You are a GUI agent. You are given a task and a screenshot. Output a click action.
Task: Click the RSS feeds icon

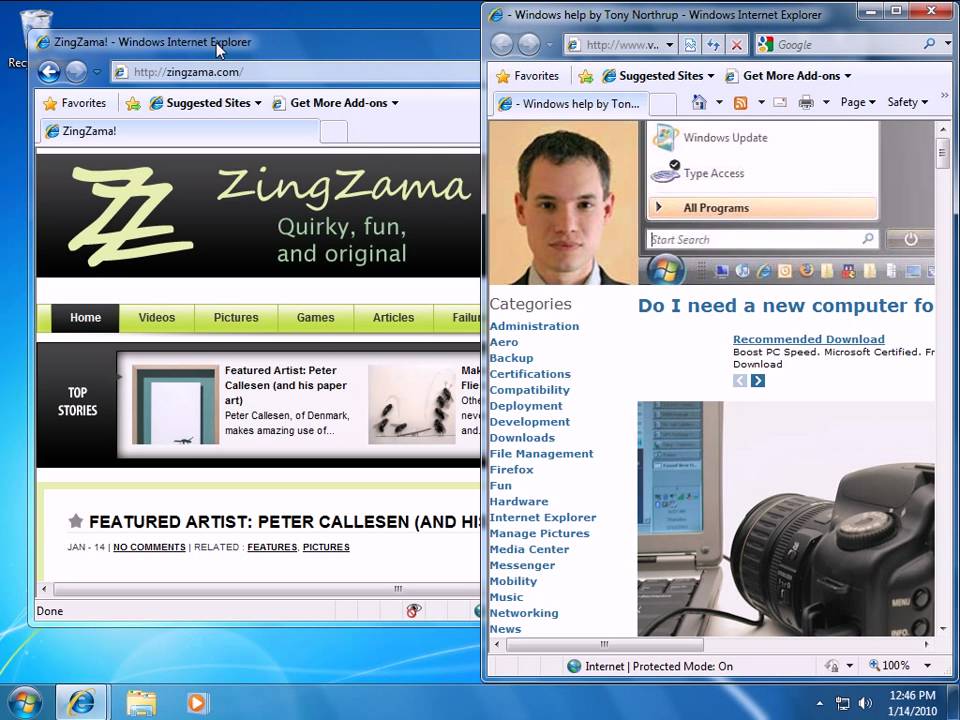pos(740,103)
